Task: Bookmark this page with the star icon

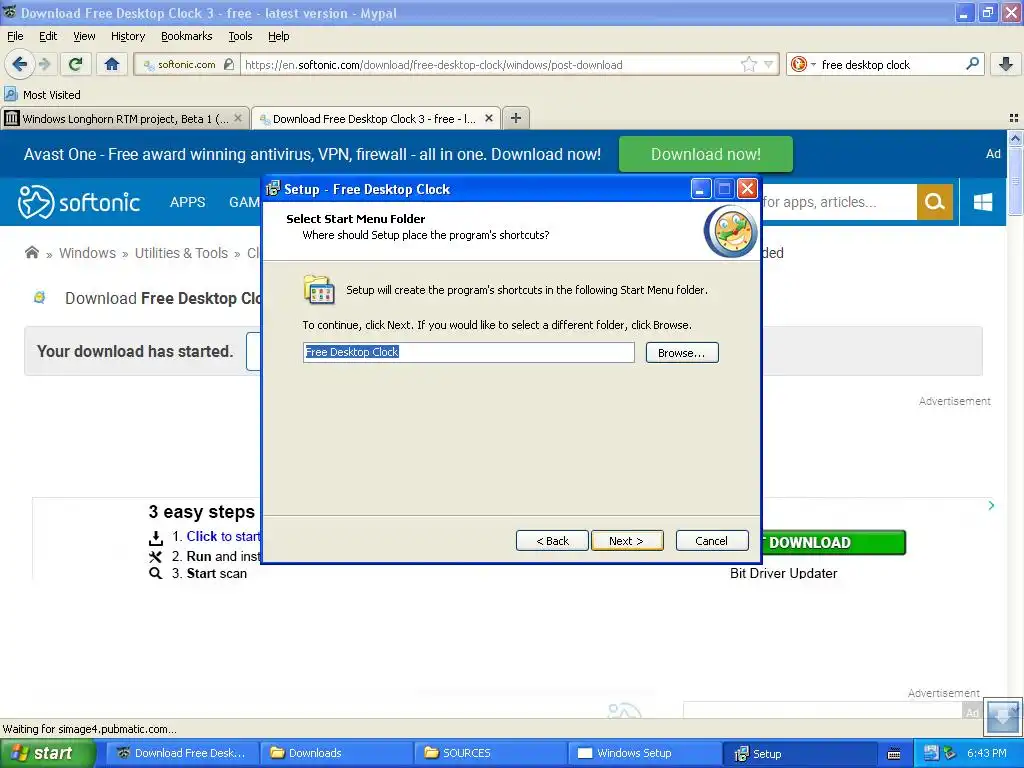Action: click(x=748, y=65)
